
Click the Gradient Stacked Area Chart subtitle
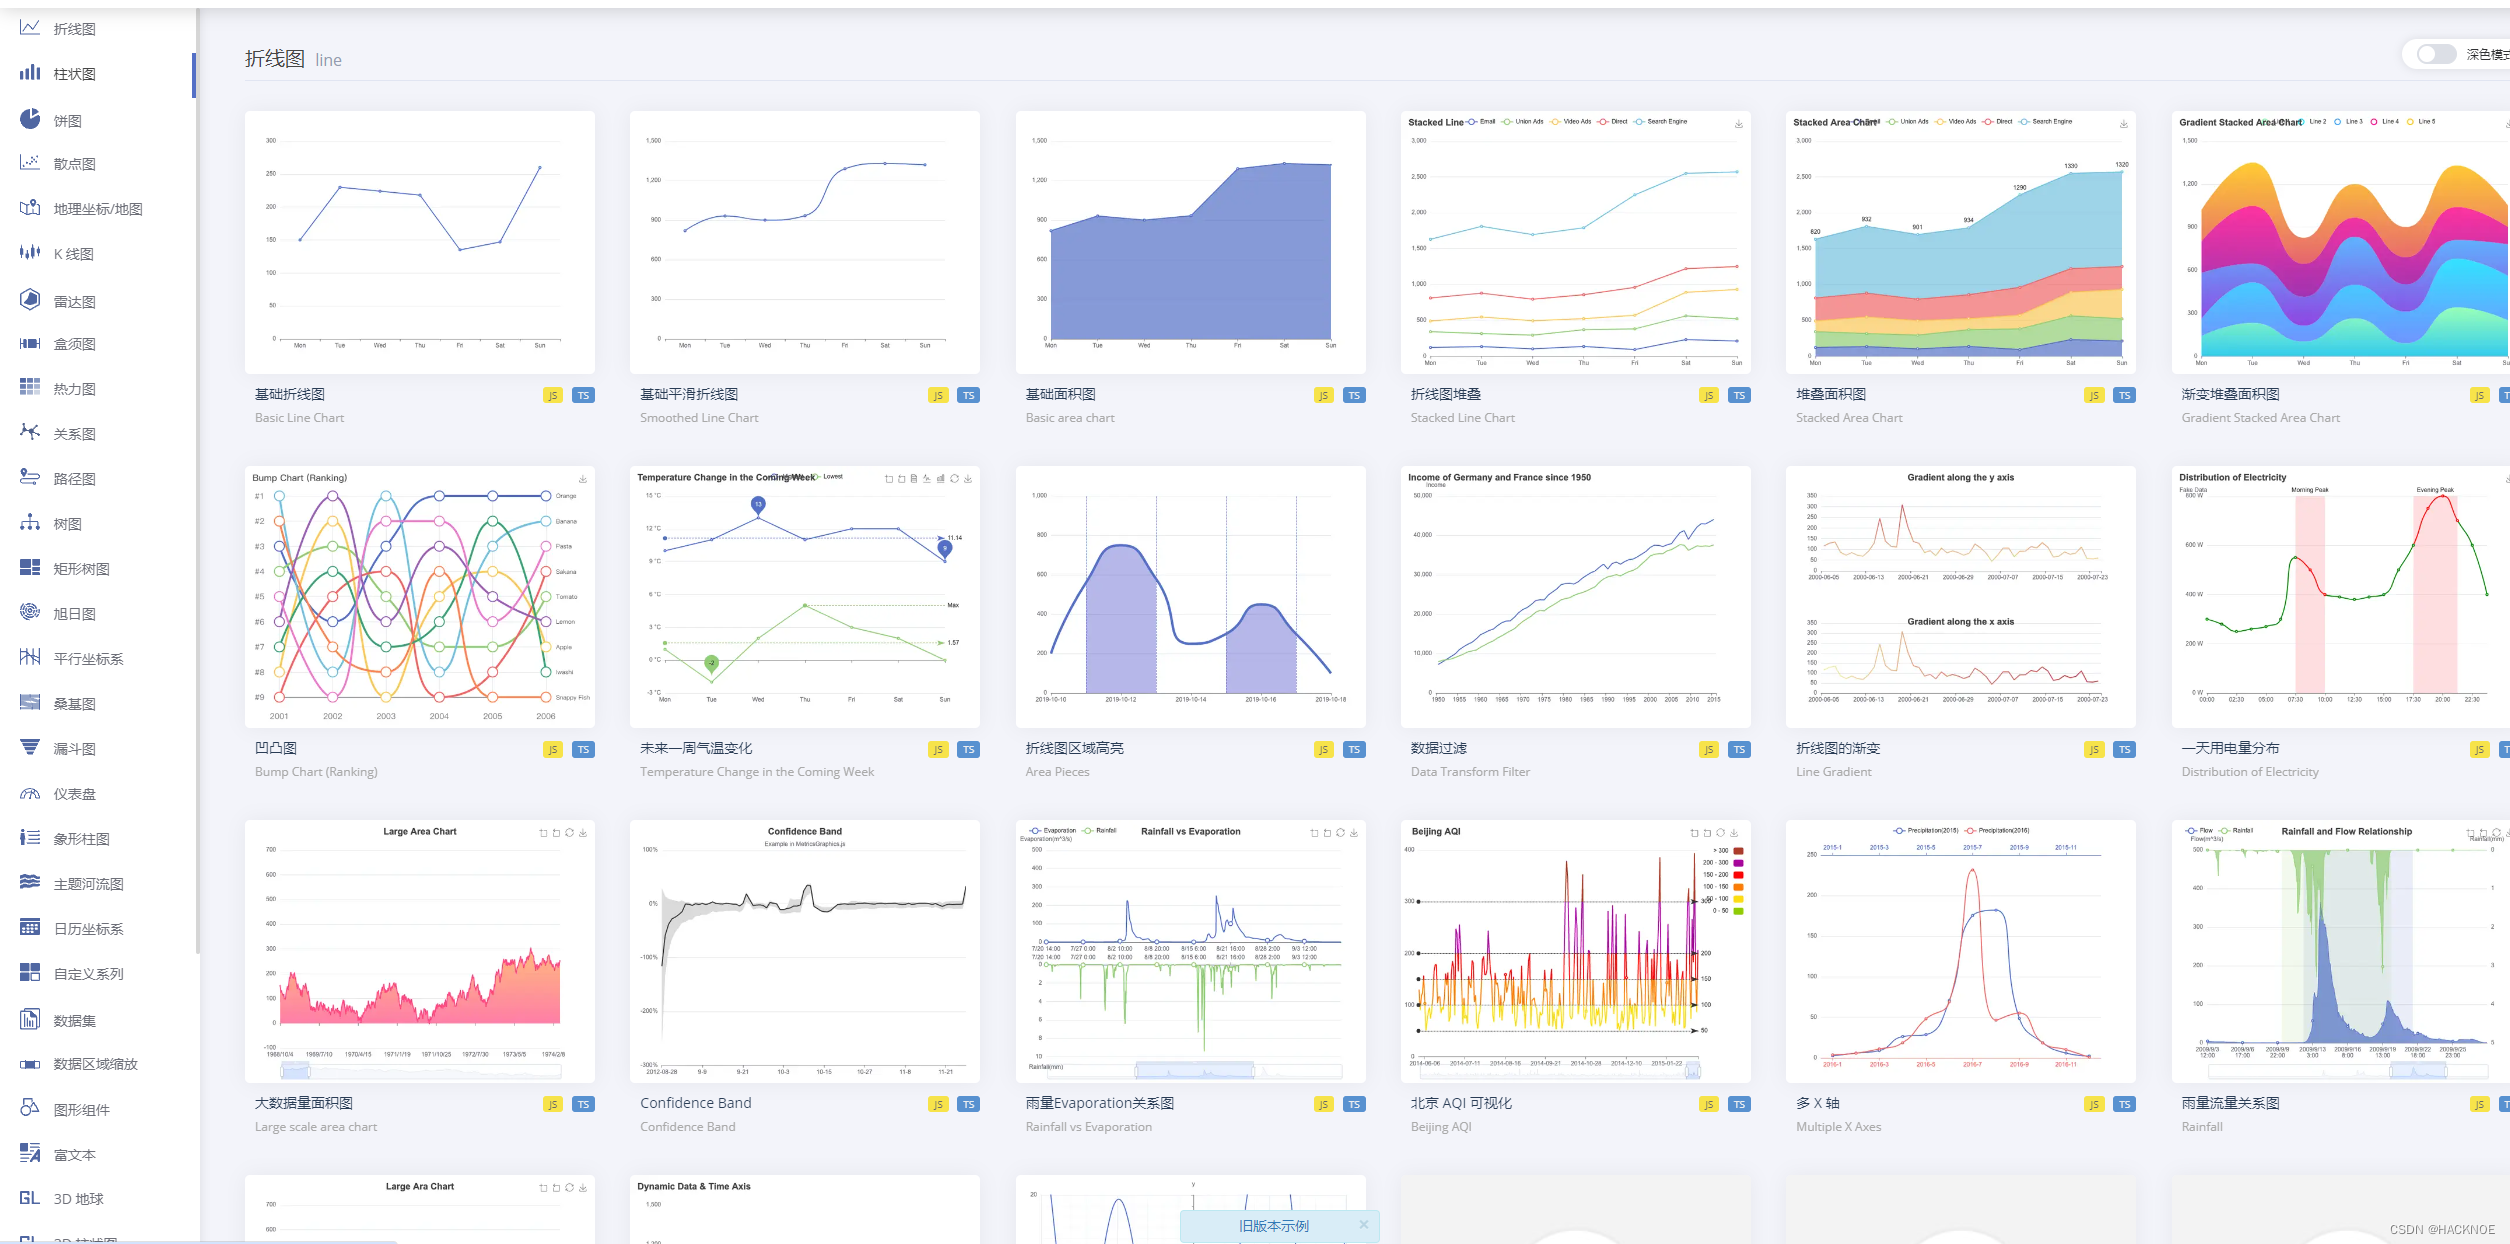click(2260, 418)
